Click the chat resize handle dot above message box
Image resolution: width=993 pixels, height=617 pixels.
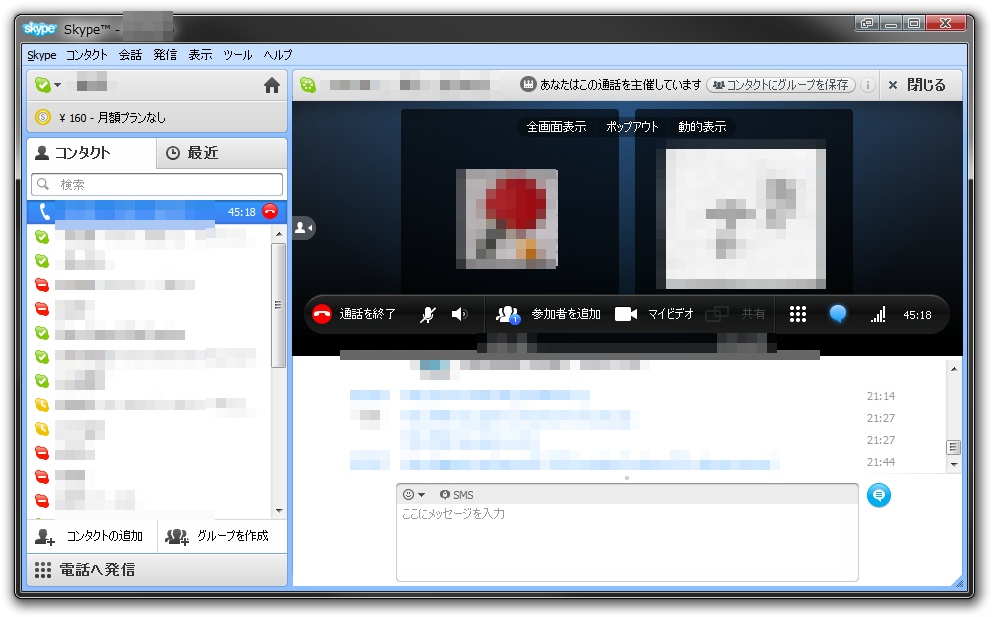click(x=627, y=478)
